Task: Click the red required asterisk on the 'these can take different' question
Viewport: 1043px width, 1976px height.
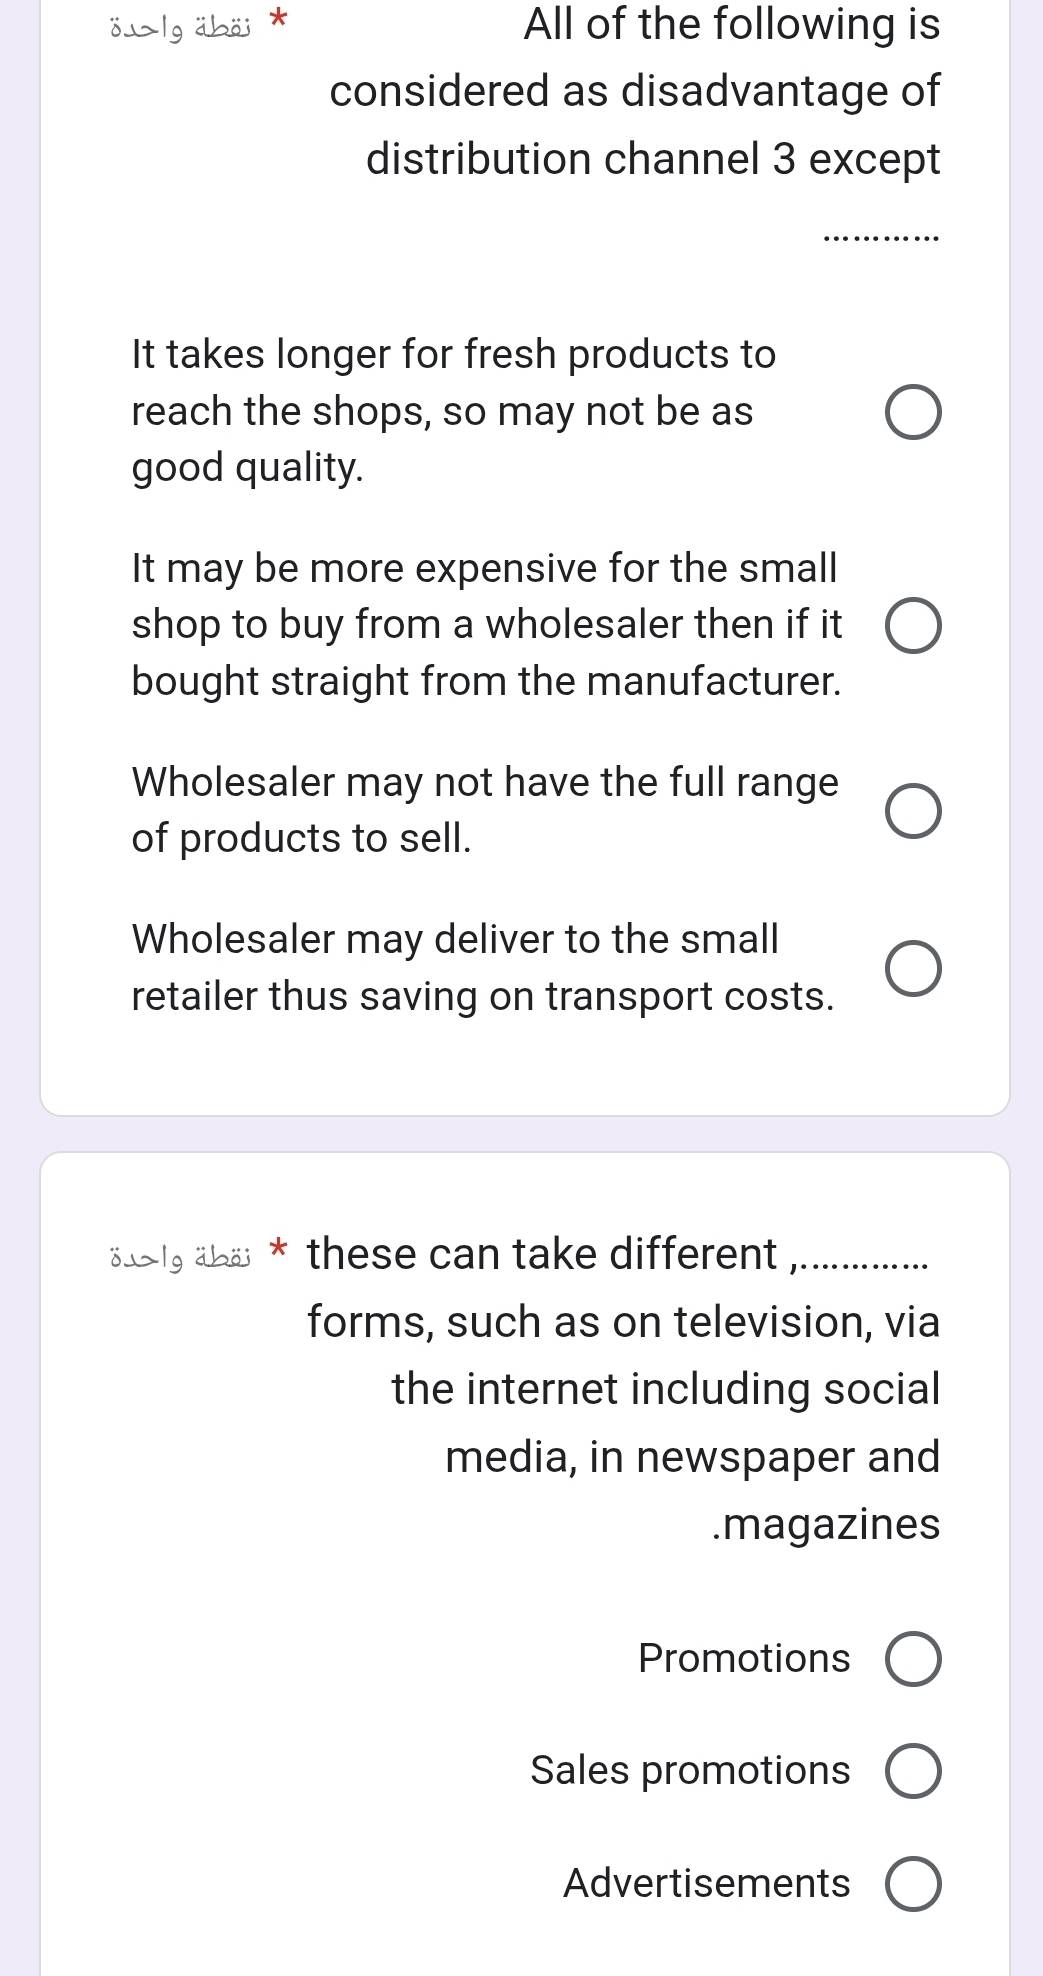Action: click(281, 1248)
